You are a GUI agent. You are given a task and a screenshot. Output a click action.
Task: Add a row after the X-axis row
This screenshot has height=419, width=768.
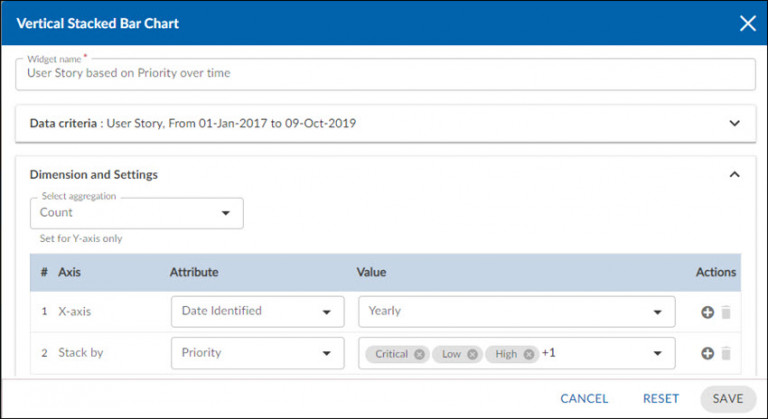(x=707, y=312)
